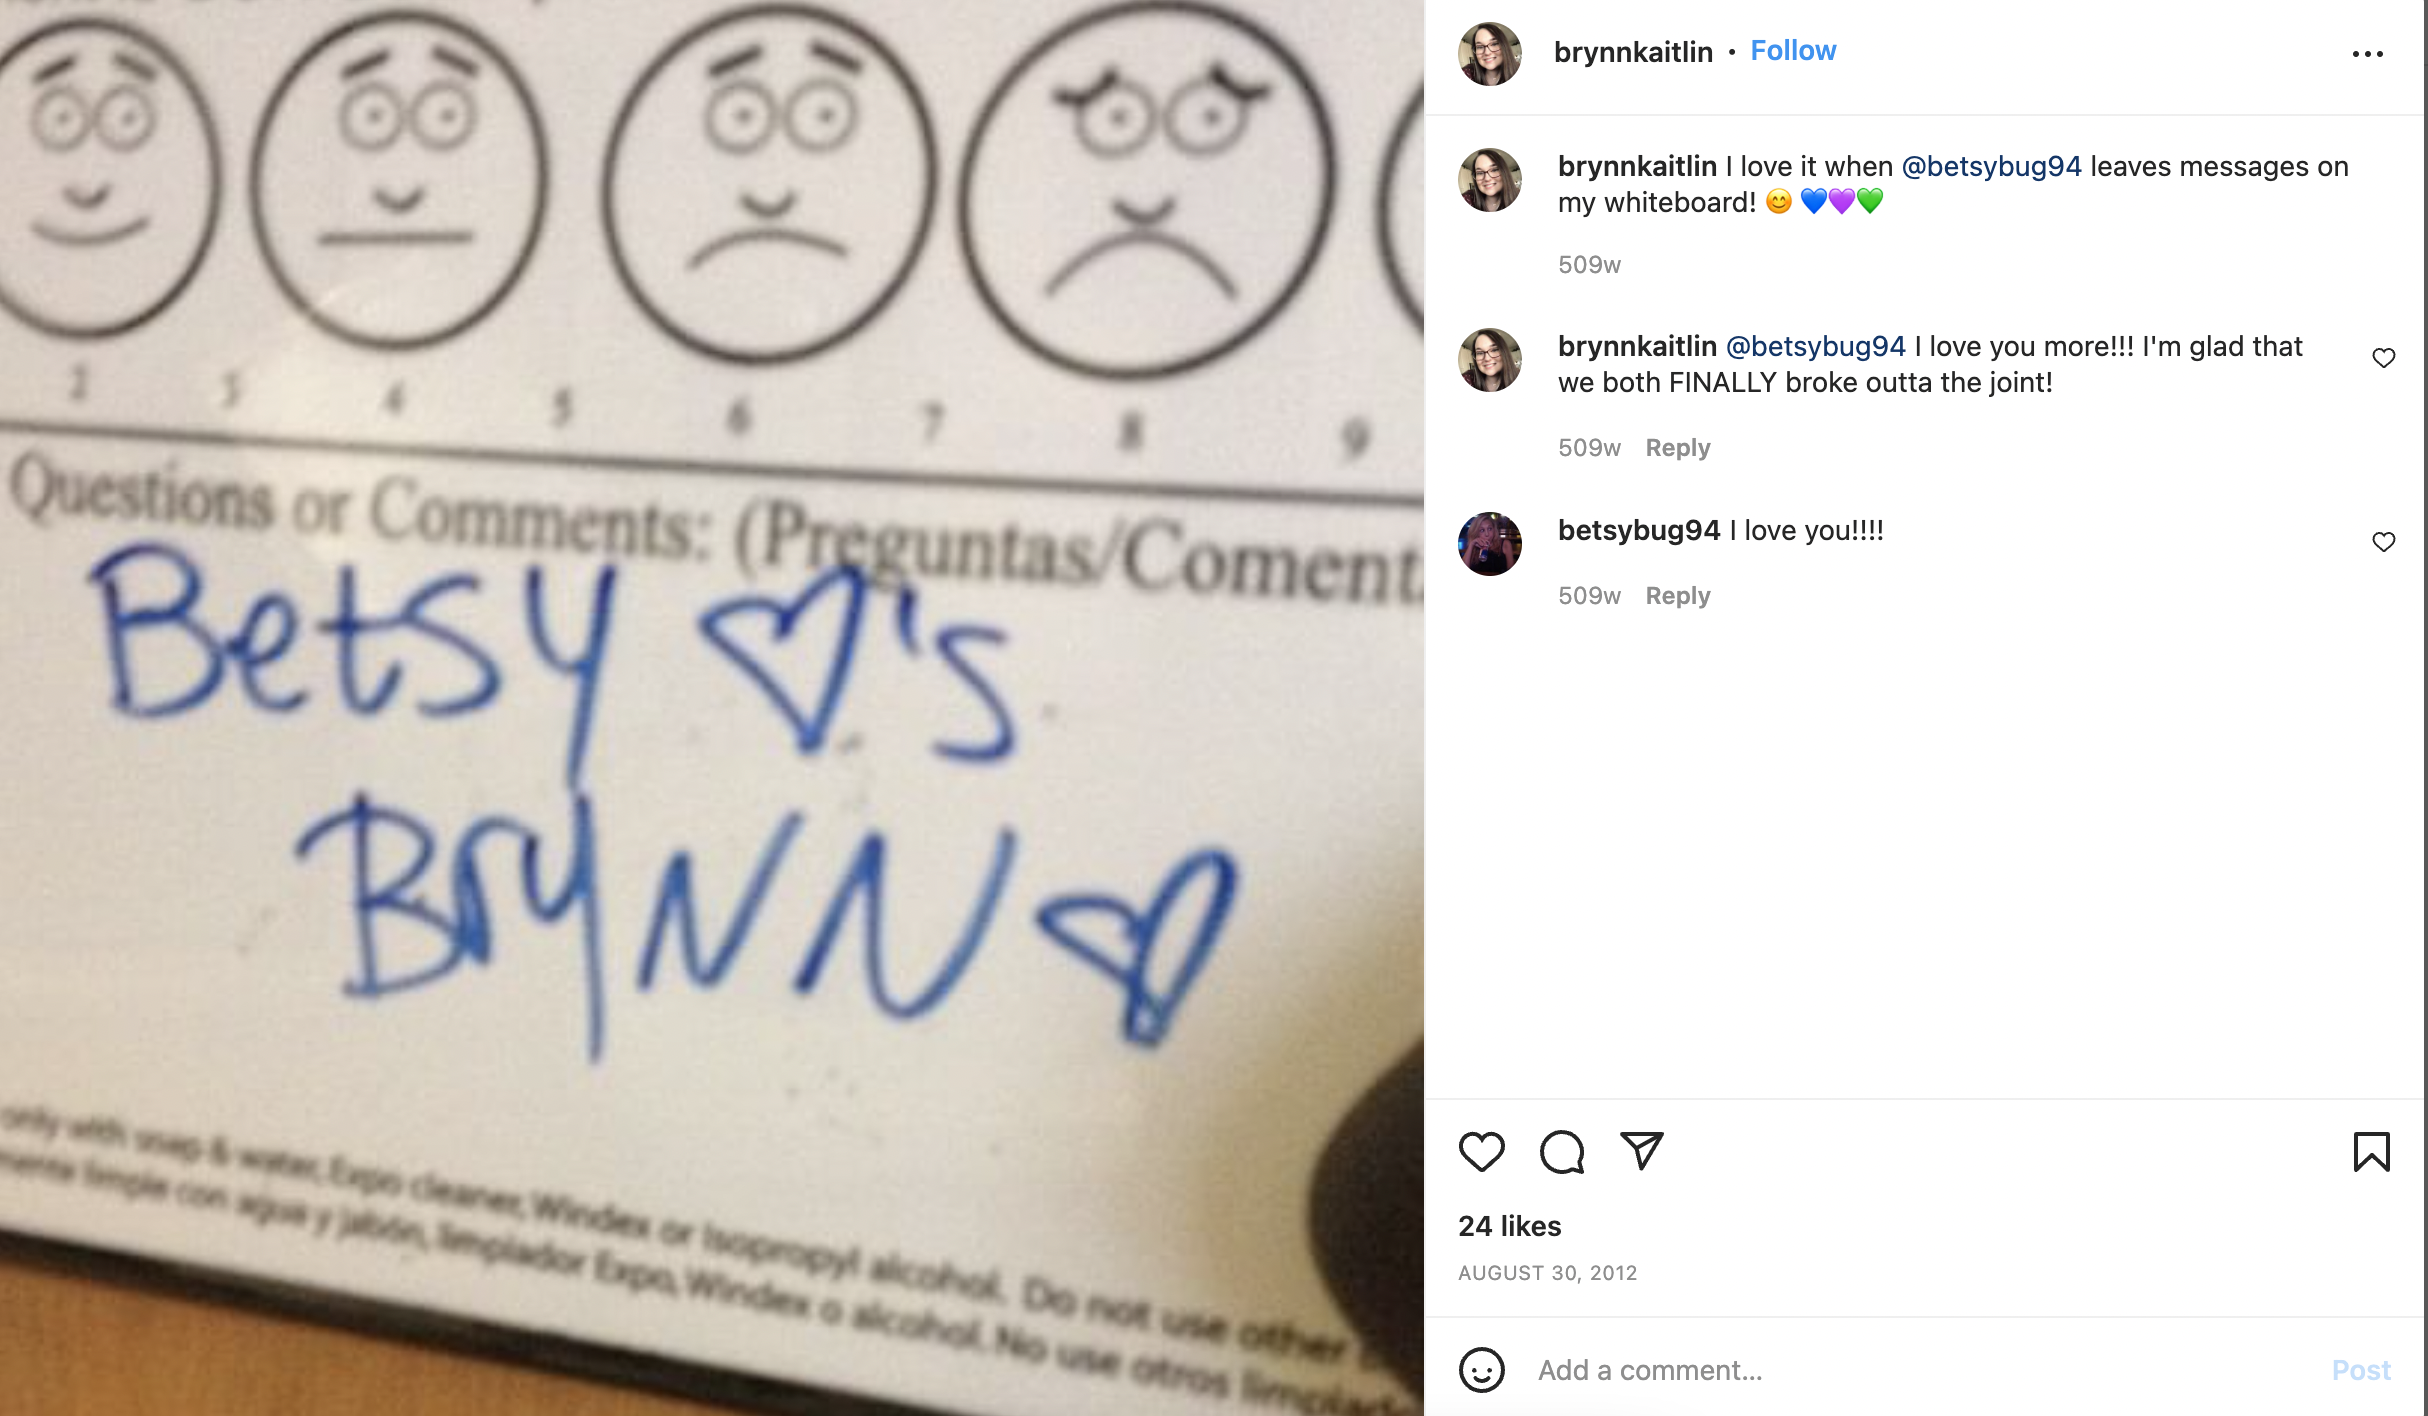Open the @betsybug94 mention in the caption
Screen dimensions: 2428x1416
(1991, 167)
